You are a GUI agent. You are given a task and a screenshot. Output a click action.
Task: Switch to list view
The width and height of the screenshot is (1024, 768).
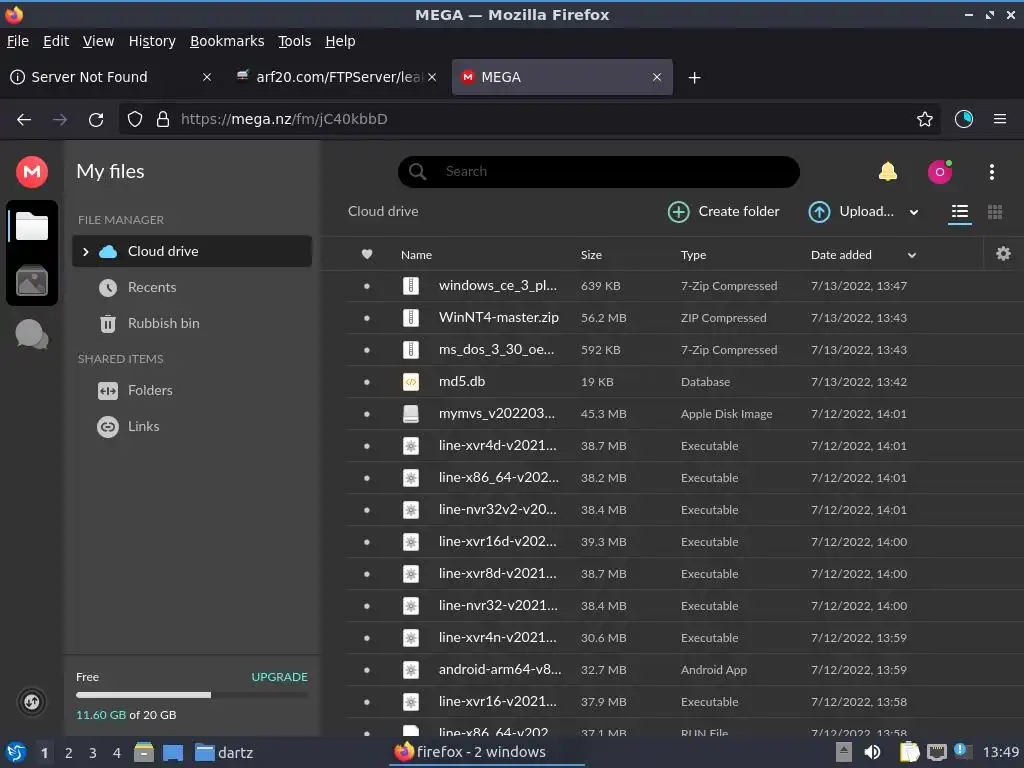coord(959,212)
